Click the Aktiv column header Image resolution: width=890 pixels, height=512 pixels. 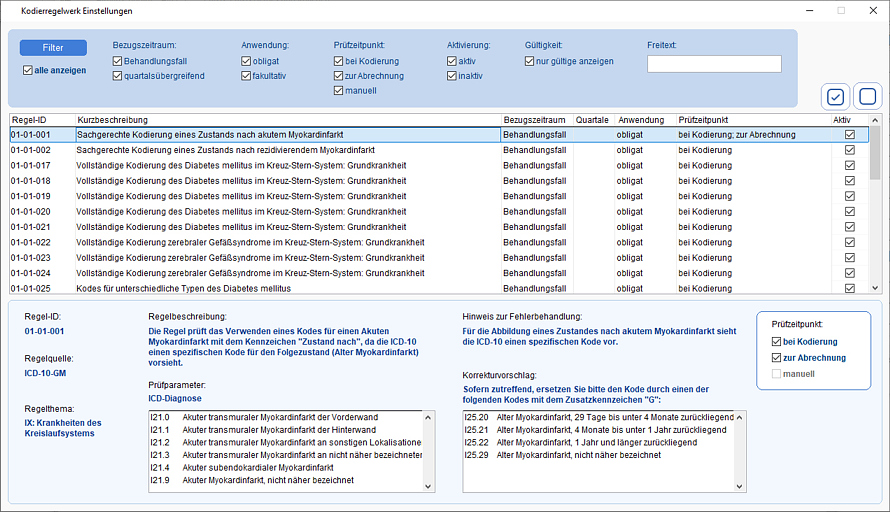click(x=849, y=120)
